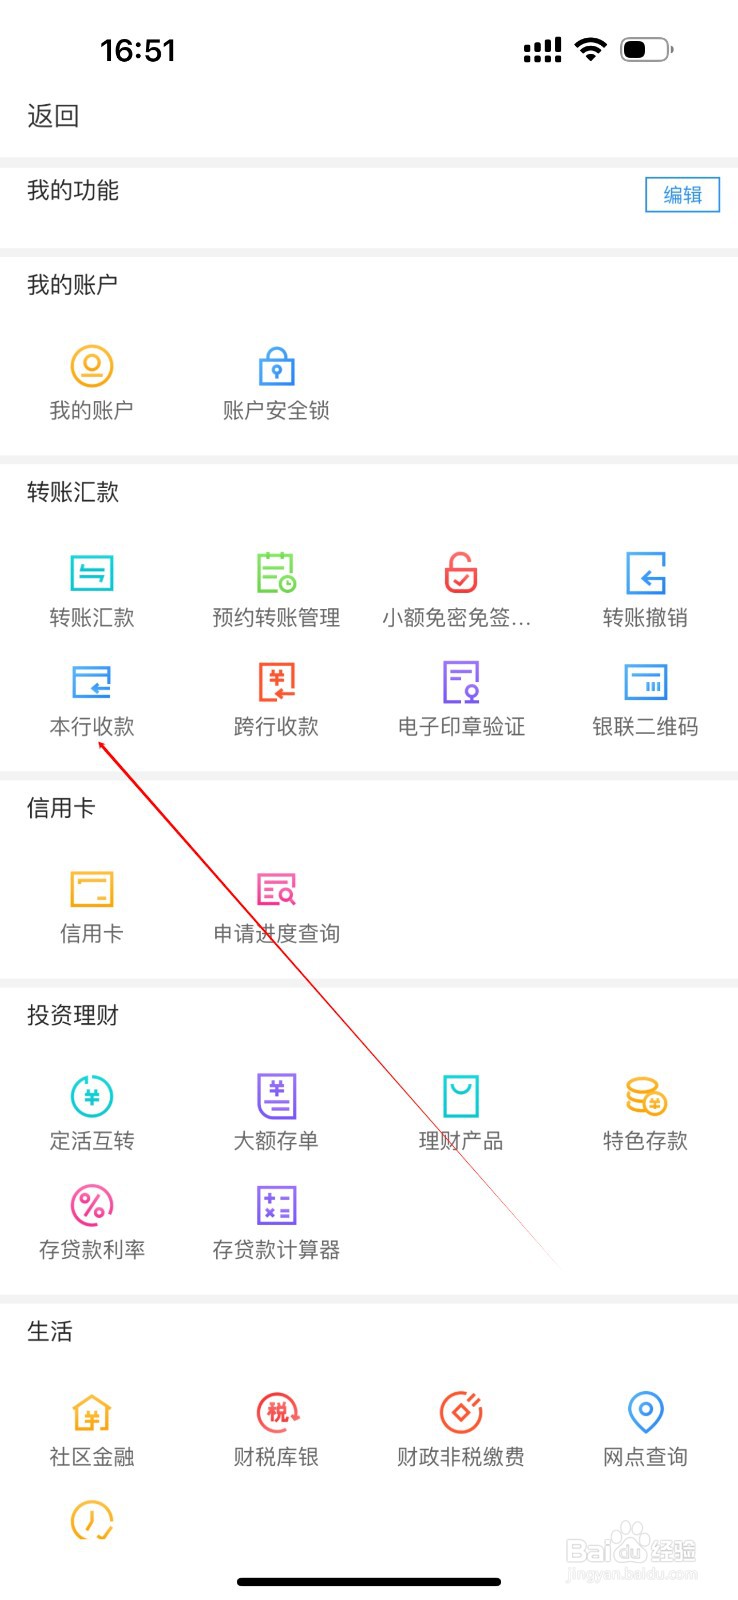Open 特色存款 coins icon

pyautogui.click(x=646, y=1096)
